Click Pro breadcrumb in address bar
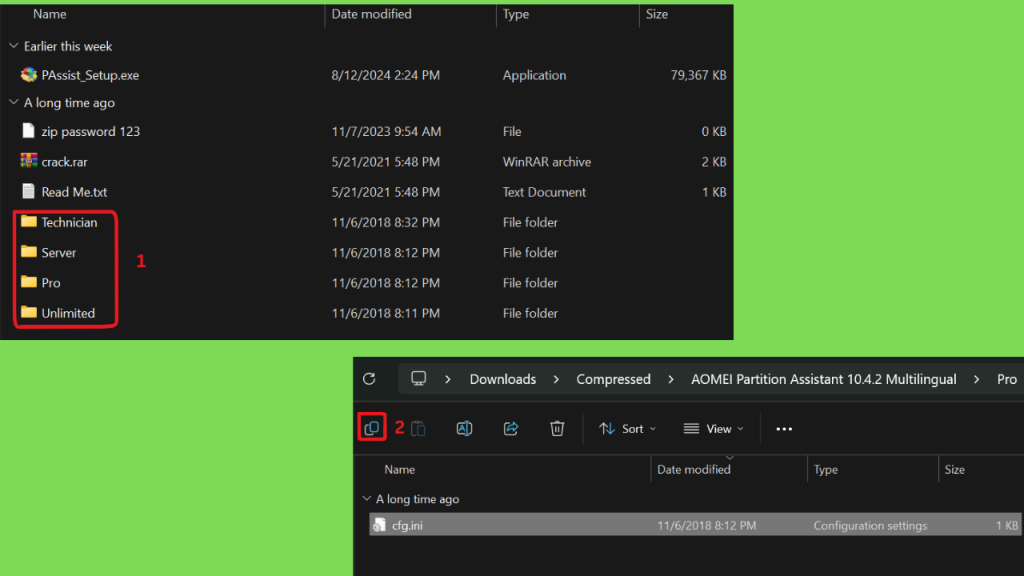This screenshot has width=1024, height=576. click(1007, 379)
